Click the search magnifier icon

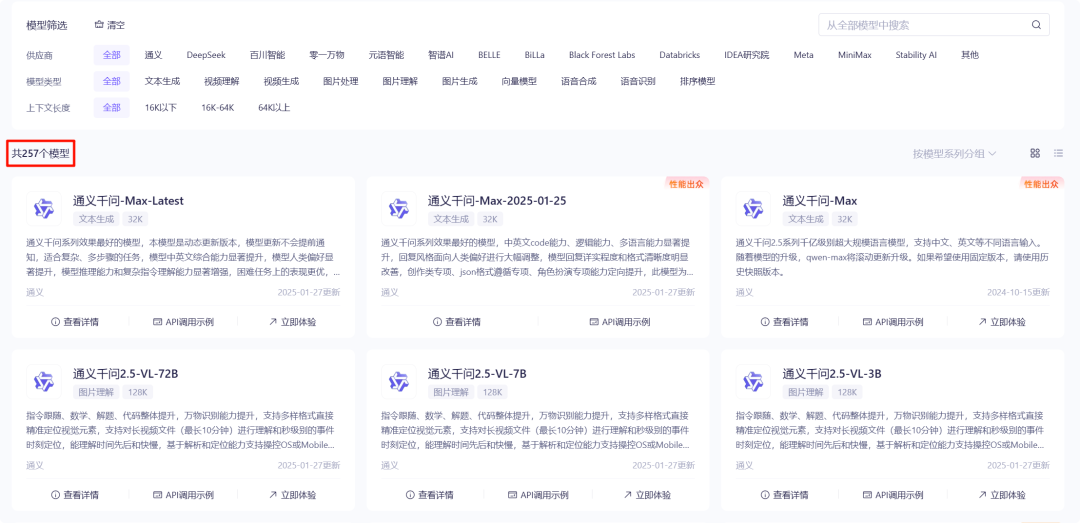click(1036, 25)
